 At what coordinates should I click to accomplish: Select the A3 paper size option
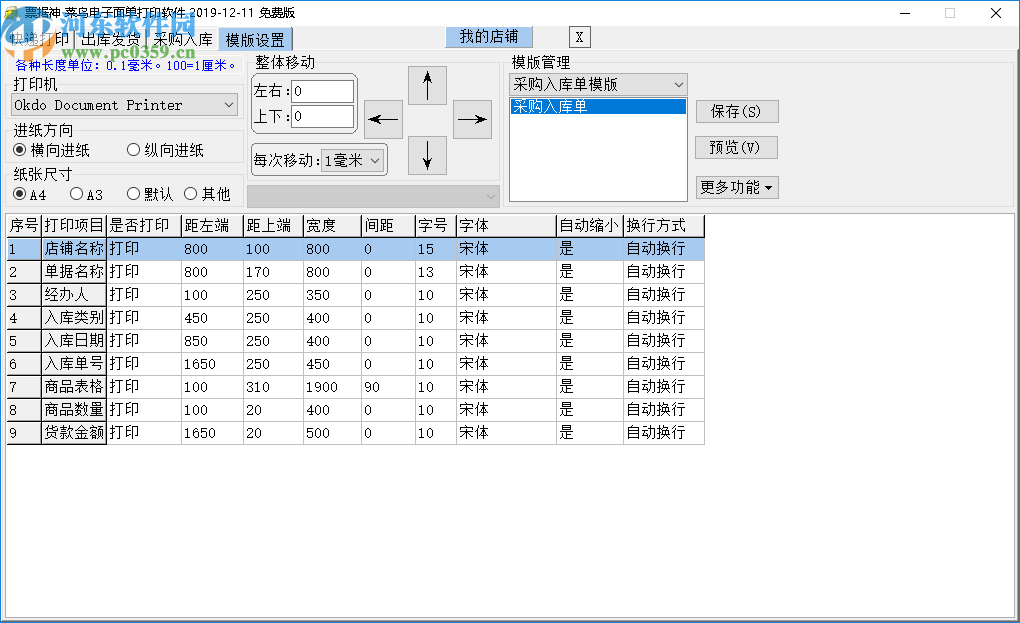(x=76, y=194)
